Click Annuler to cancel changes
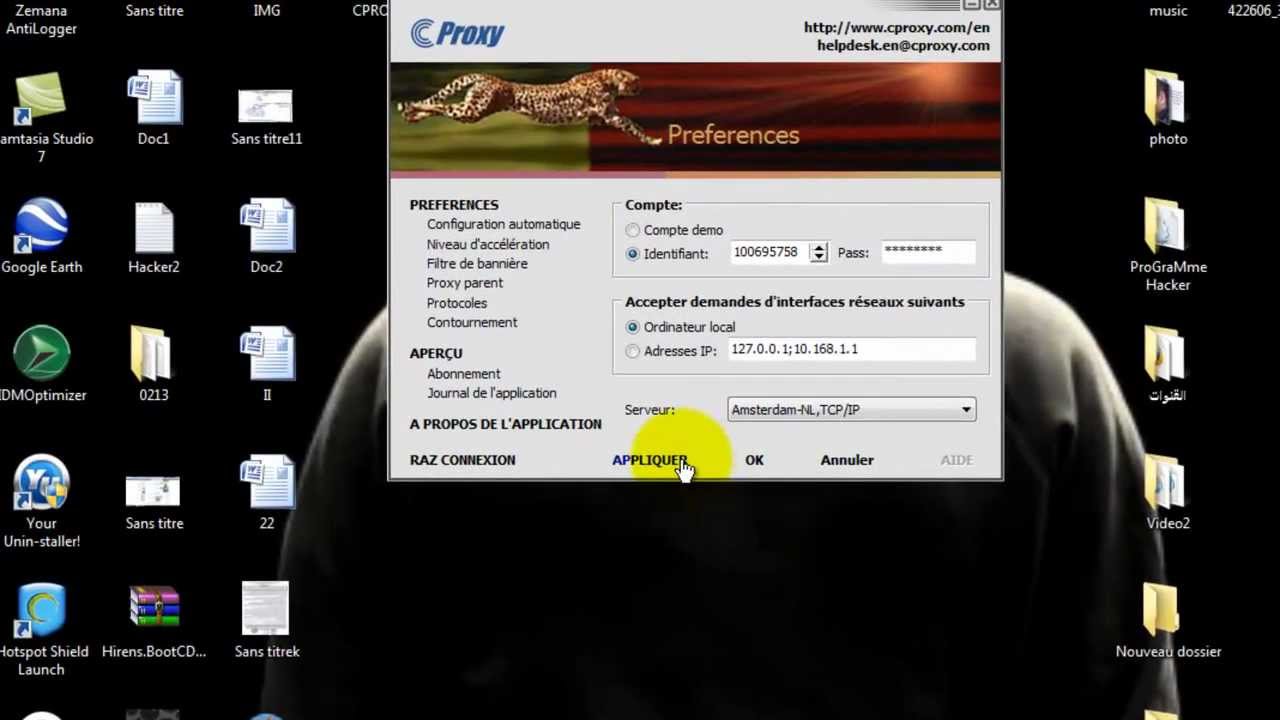The image size is (1280, 720). (x=847, y=460)
